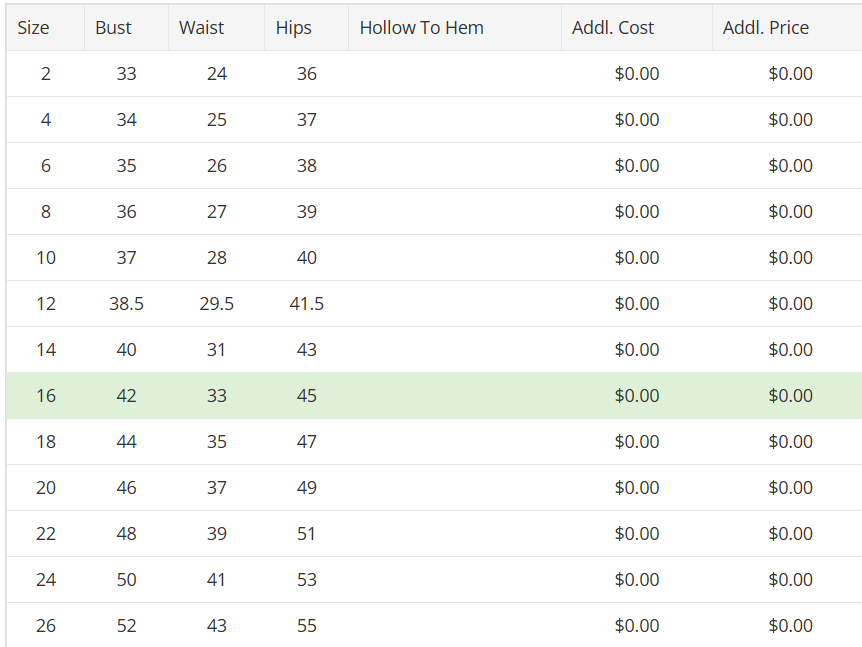The image size is (862, 647).
Task: Select the size 14 row
Action: [434, 350]
